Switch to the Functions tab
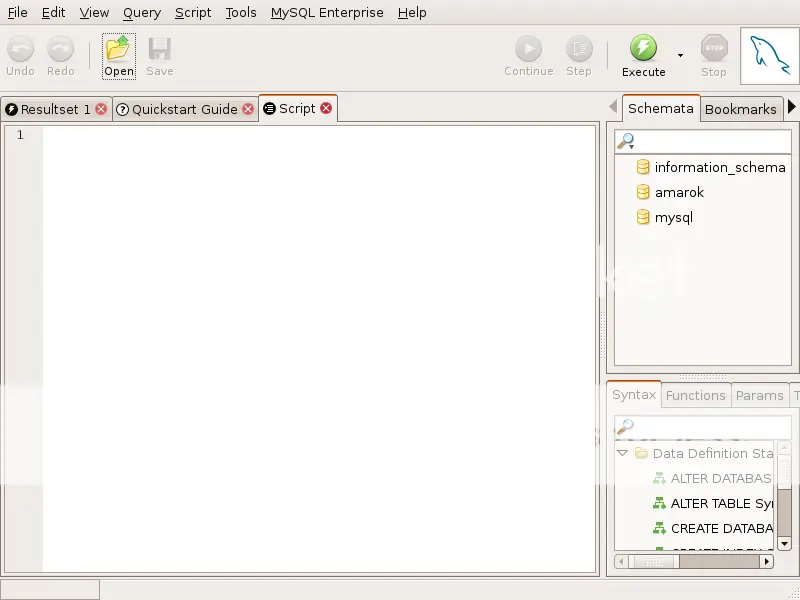This screenshot has width=800, height=600. [x=695, y=395]
